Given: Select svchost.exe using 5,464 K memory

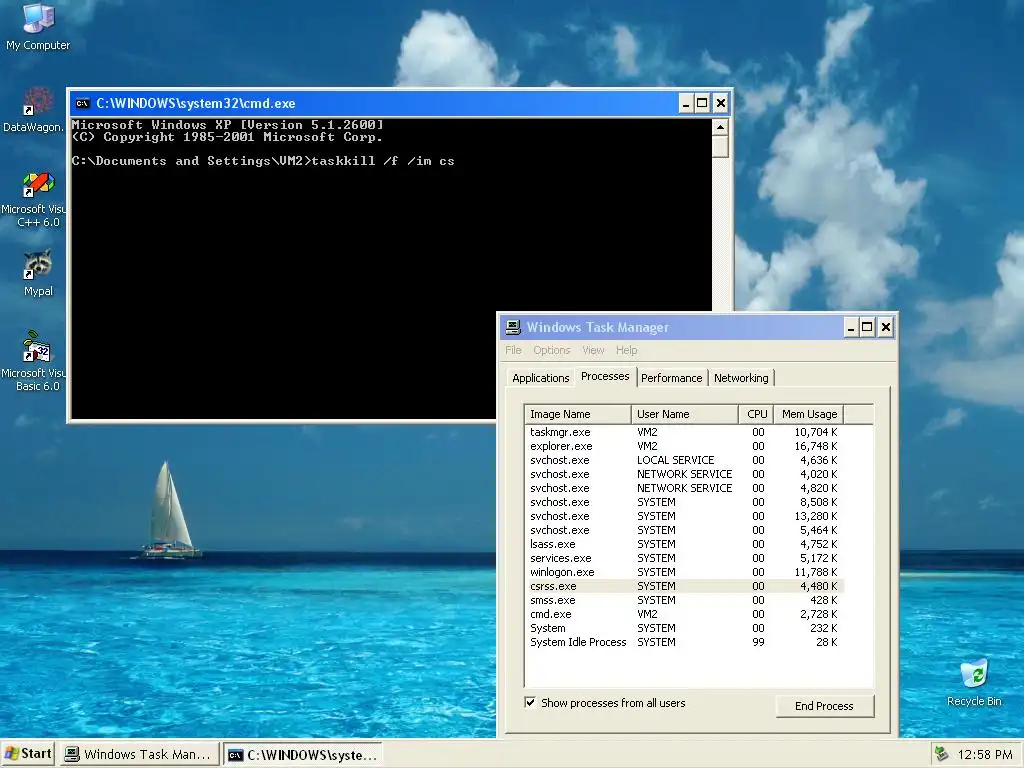Looking at the screenshot, I should pos(684,530).
